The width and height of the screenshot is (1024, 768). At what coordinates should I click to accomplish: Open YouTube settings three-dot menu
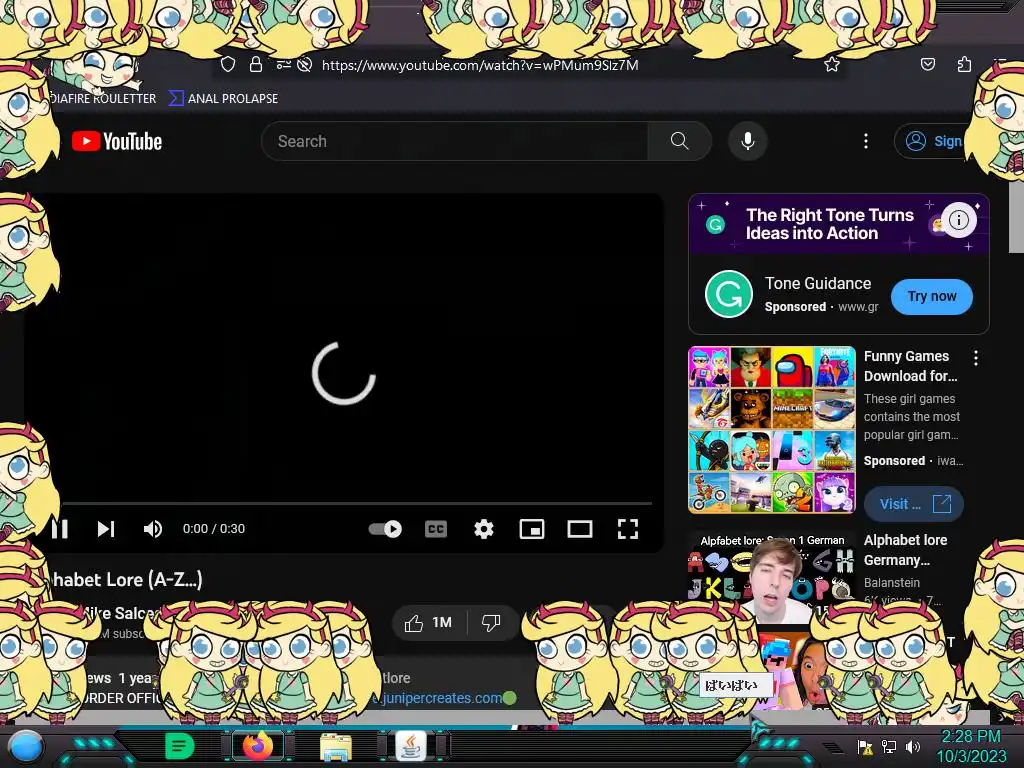866,141
